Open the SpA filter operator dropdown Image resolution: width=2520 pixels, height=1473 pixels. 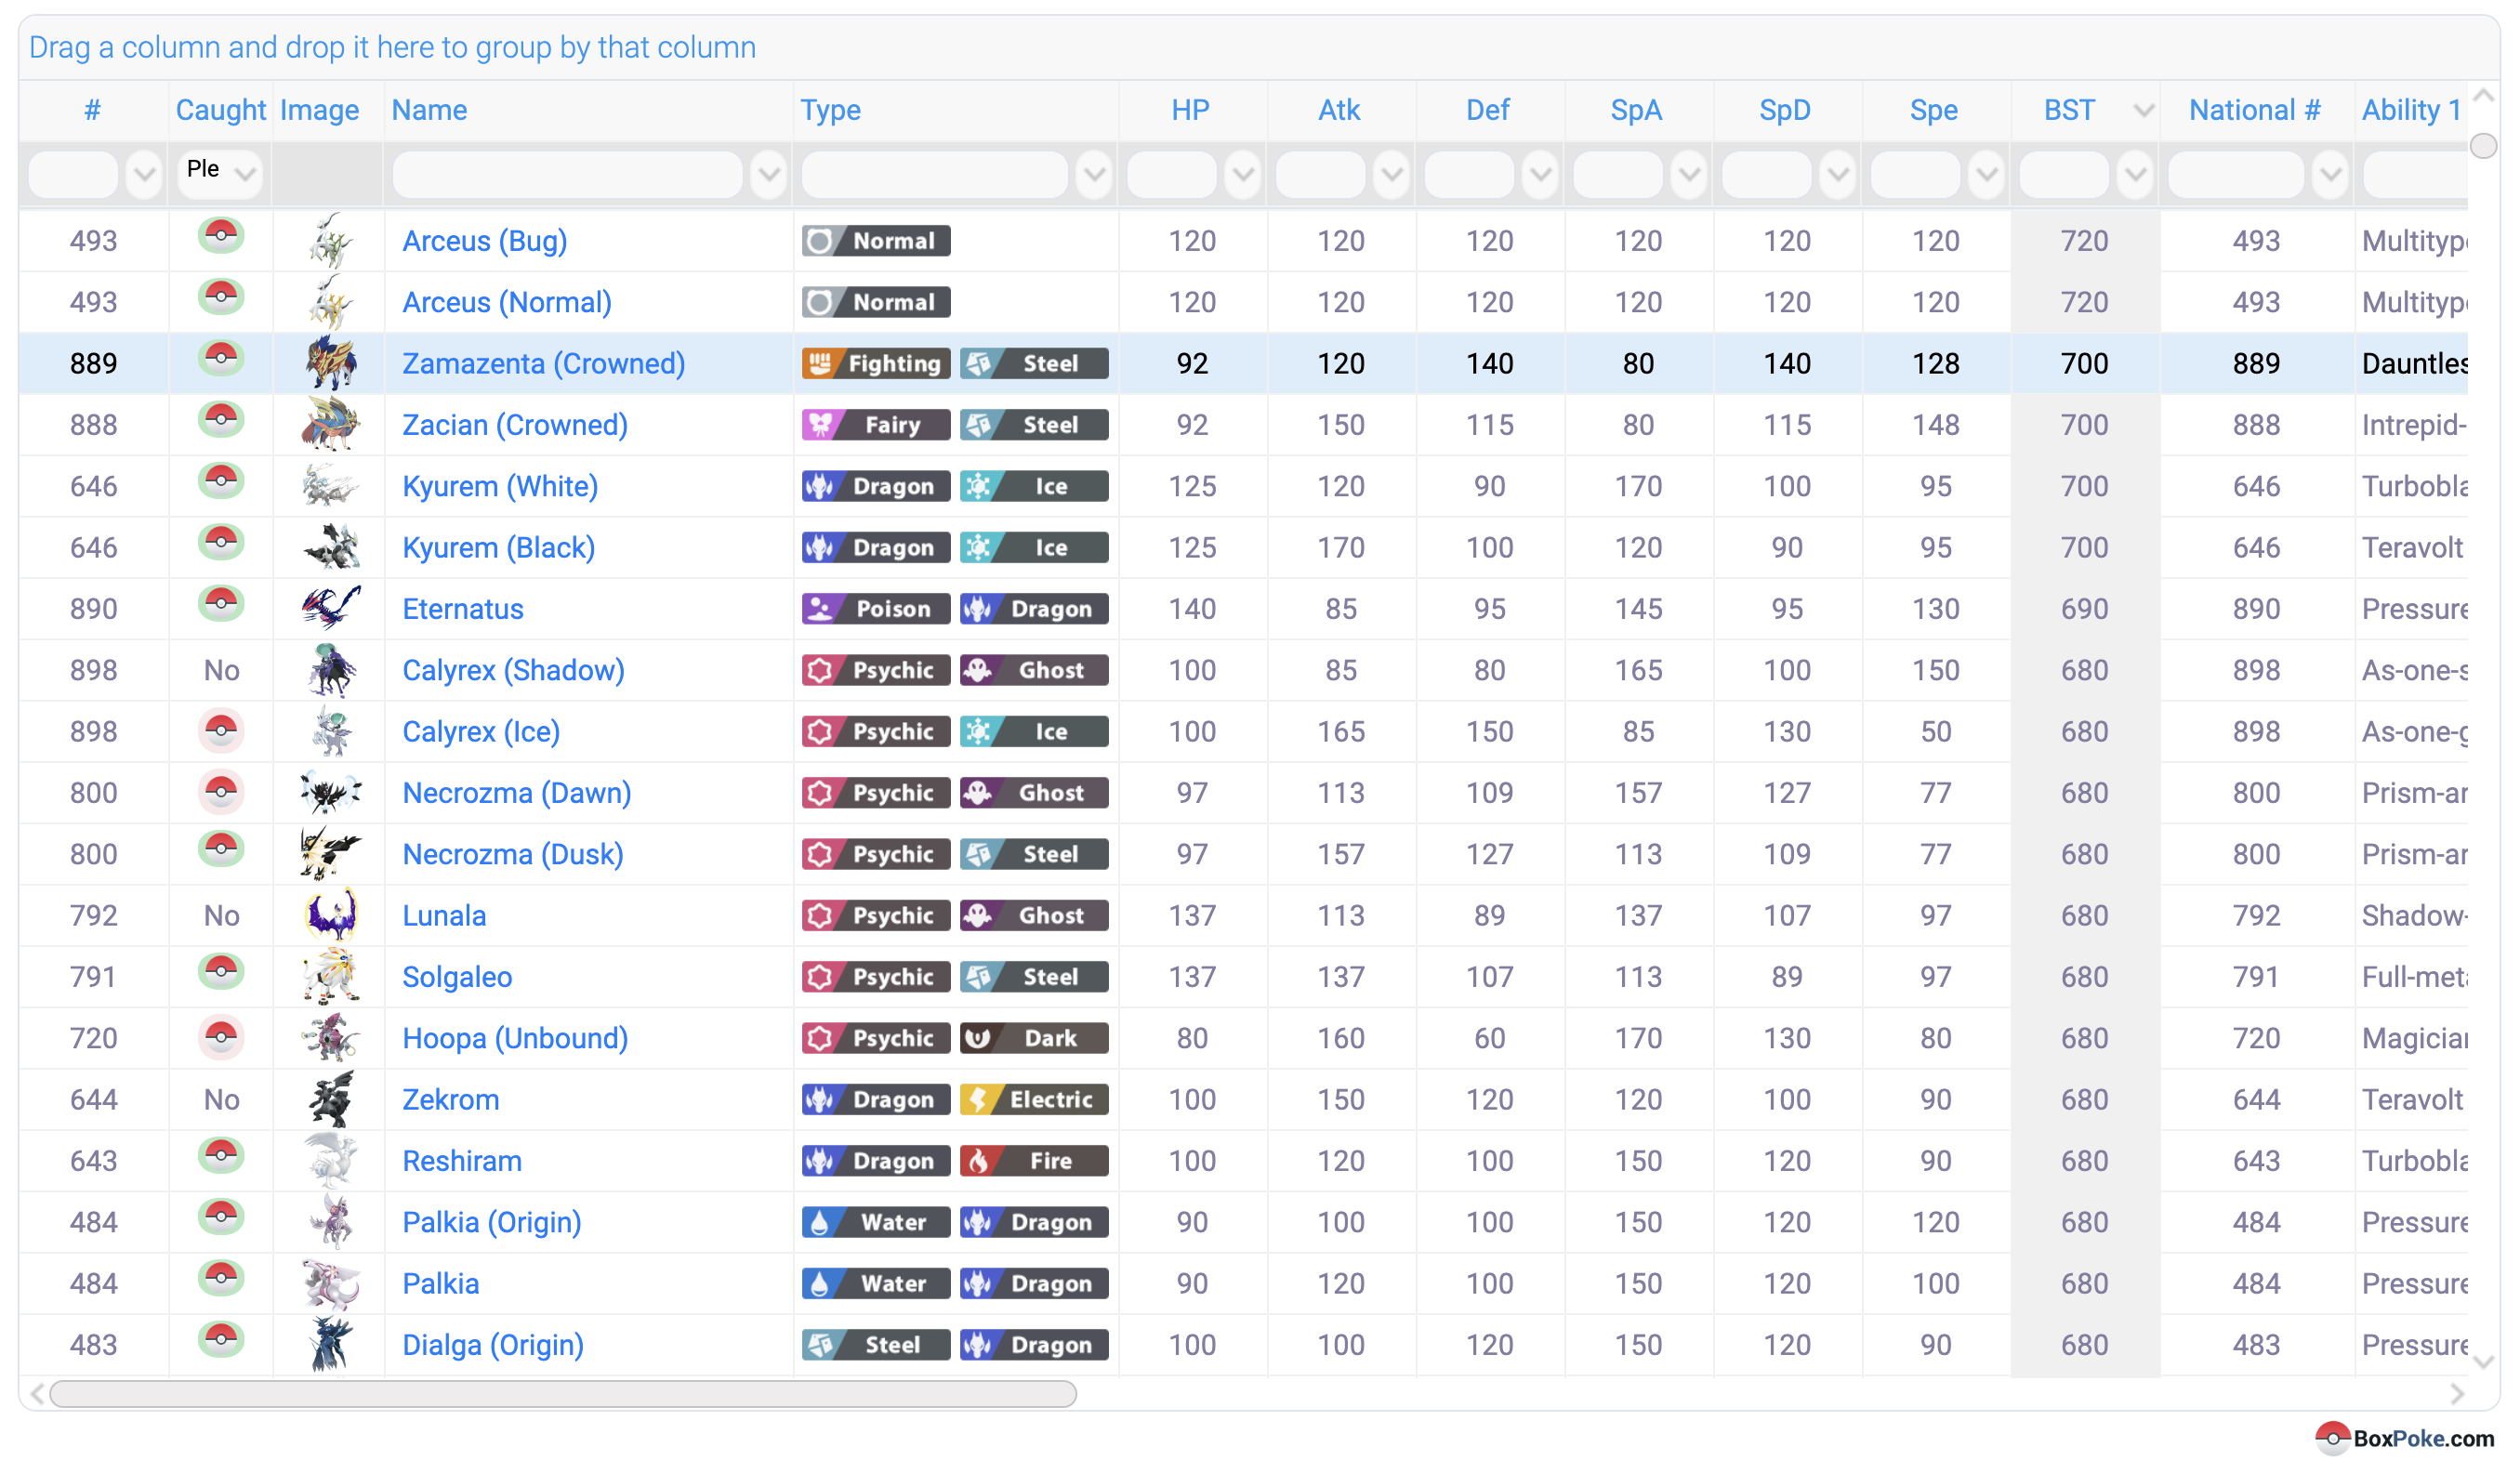click(1689, 174)
